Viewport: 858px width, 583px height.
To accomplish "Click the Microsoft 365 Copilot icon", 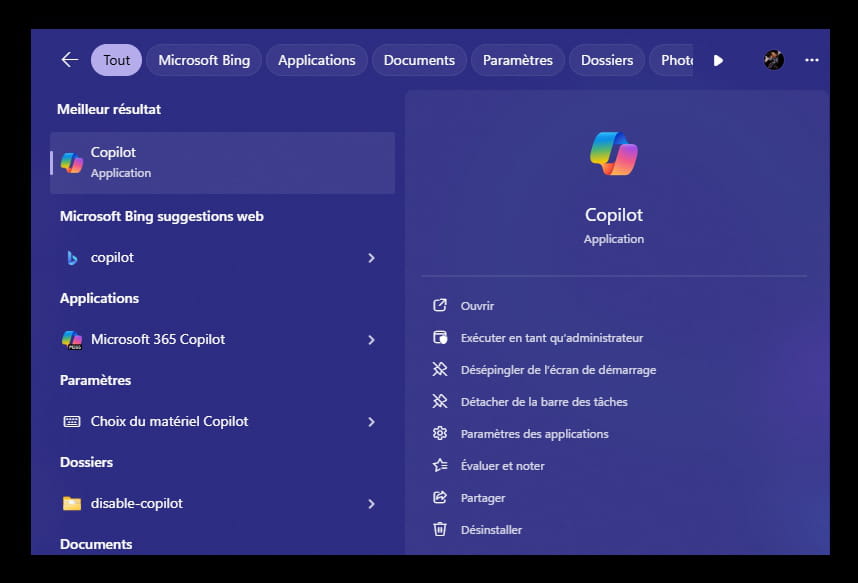I will click(x=72, y=340).
